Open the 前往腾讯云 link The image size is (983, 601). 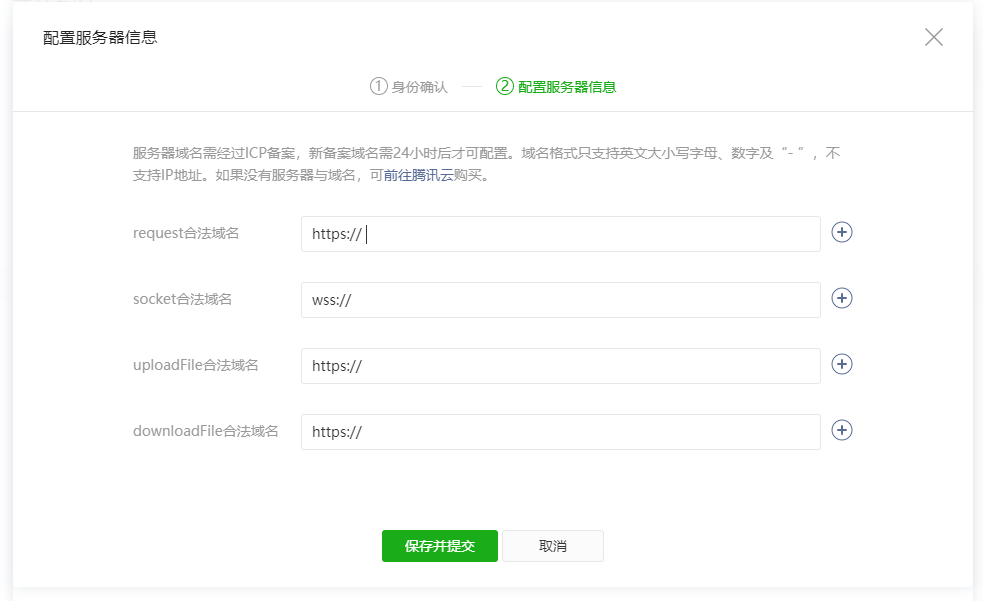[418, 175]
